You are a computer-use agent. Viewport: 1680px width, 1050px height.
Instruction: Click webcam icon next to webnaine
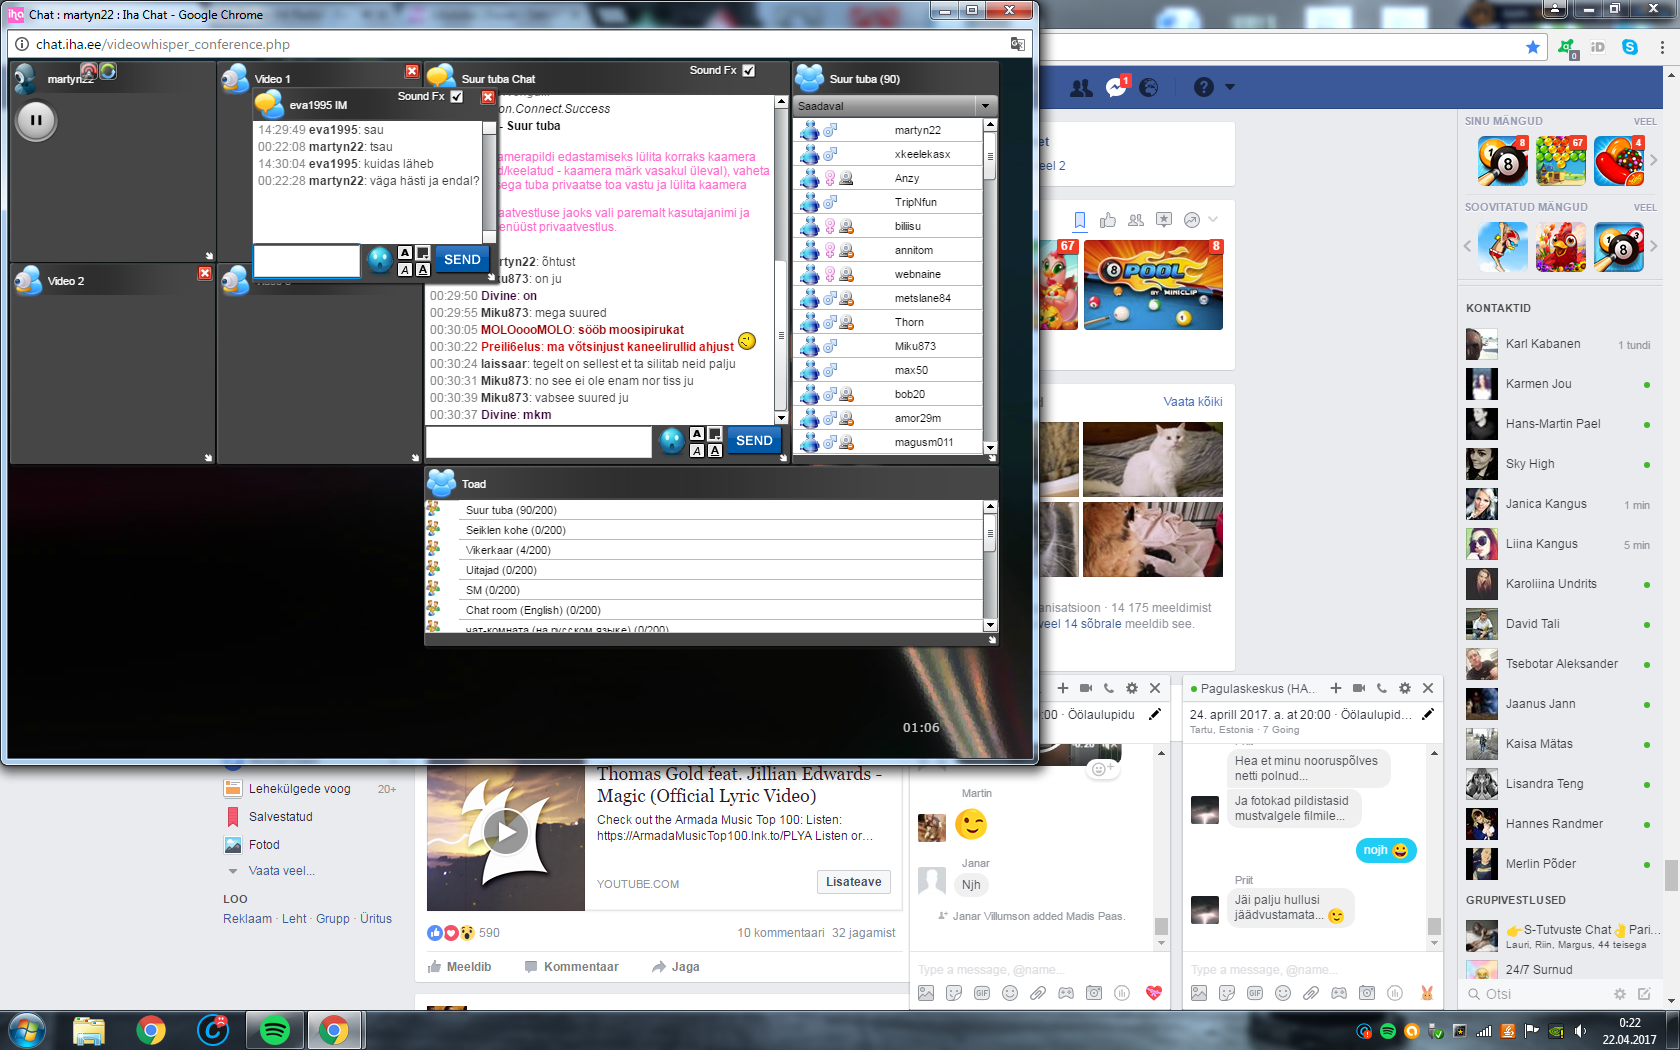coord(847,274)
